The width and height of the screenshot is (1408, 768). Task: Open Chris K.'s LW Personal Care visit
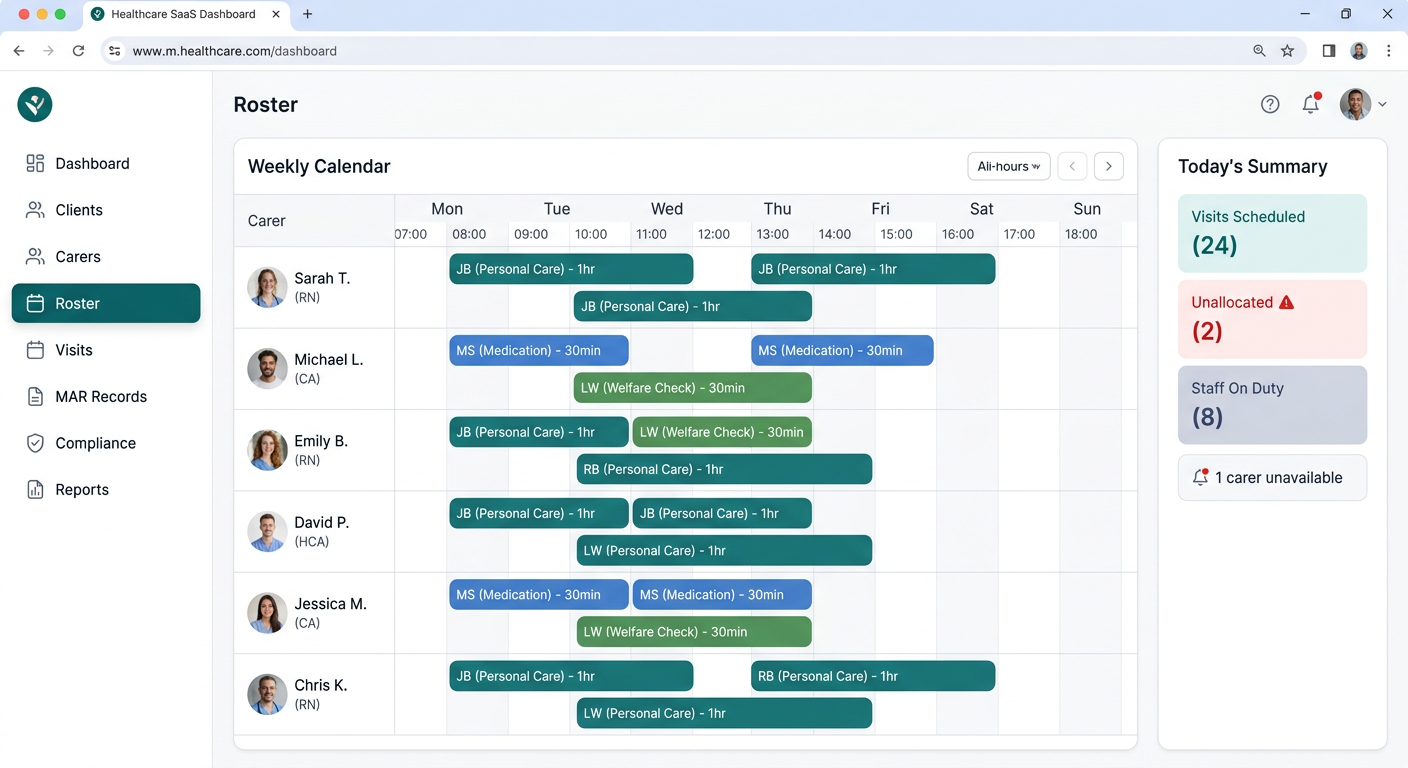(x=724, y=713)
